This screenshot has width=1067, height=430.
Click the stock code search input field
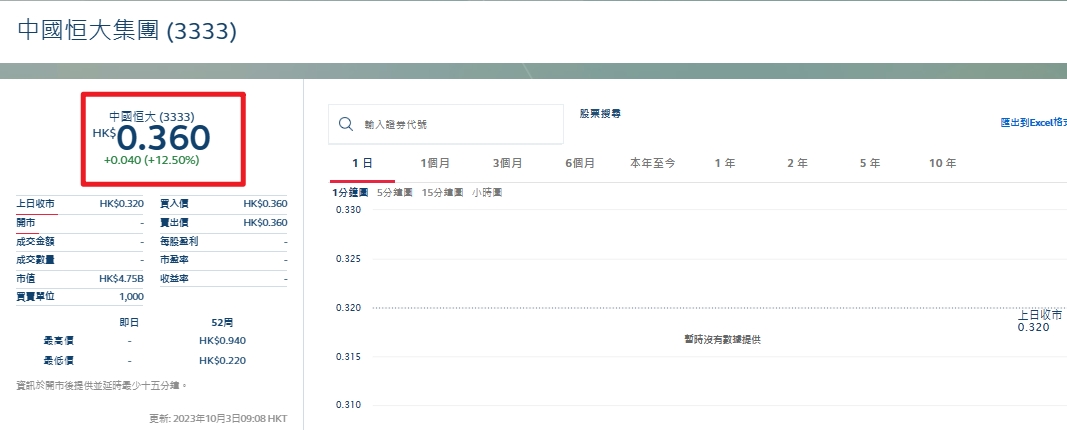click(x=446, y=124)
